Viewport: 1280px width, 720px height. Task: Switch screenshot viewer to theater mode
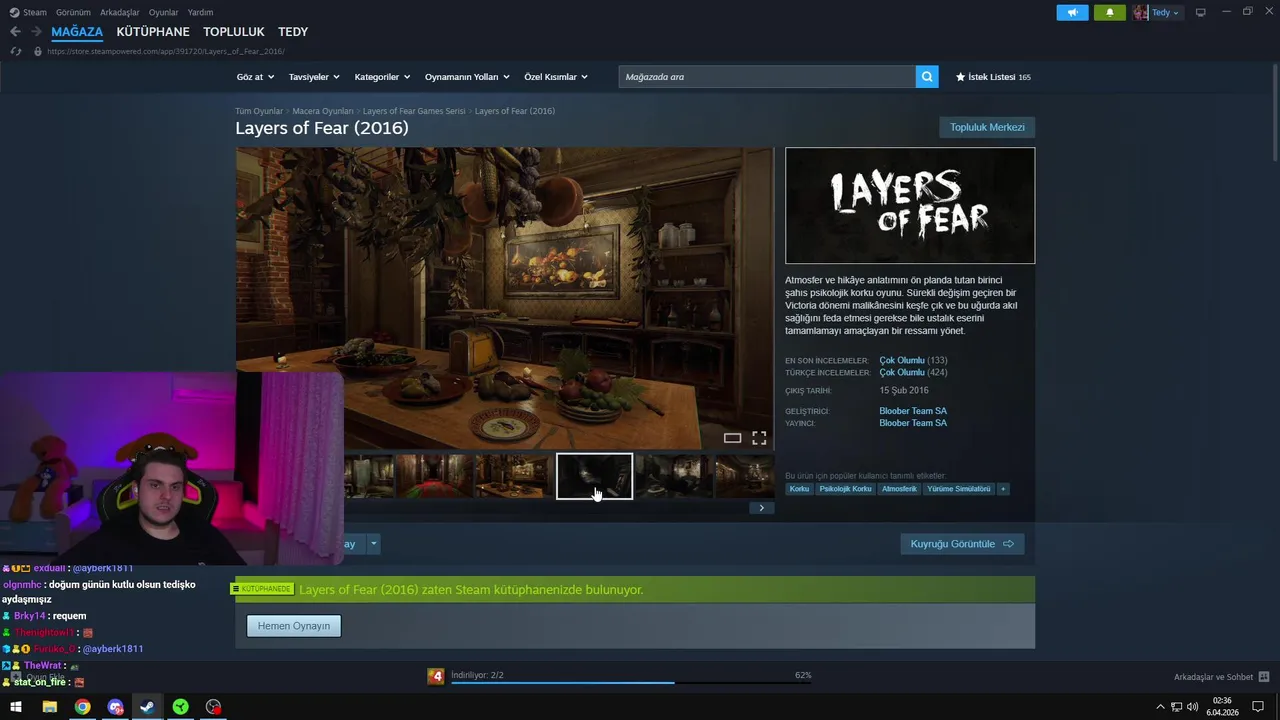point(732,438)
